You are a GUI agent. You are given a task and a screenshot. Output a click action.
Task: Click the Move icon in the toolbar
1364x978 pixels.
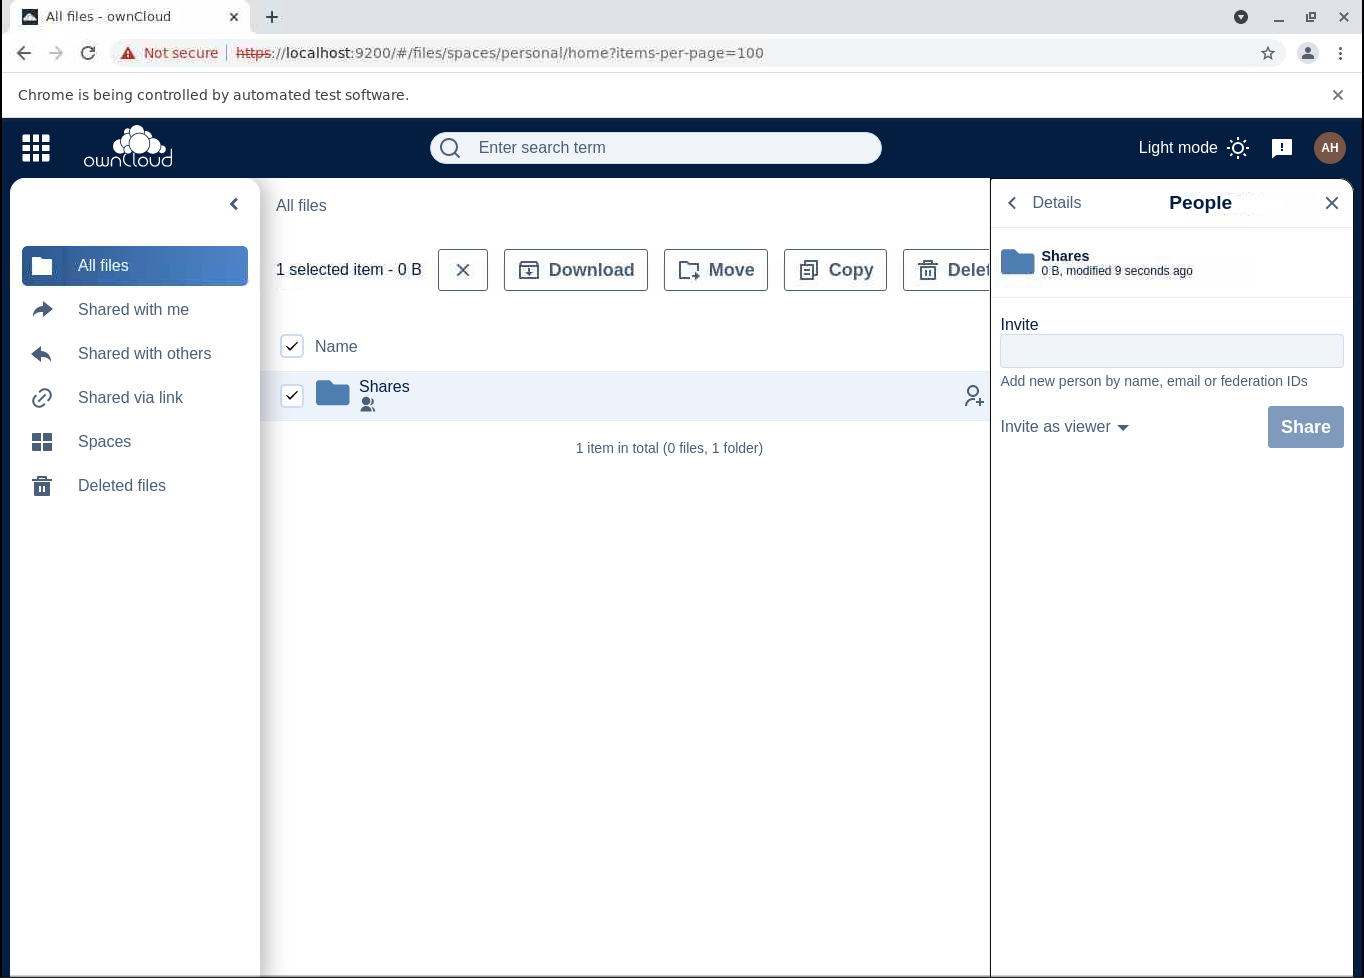pos(689,270)
